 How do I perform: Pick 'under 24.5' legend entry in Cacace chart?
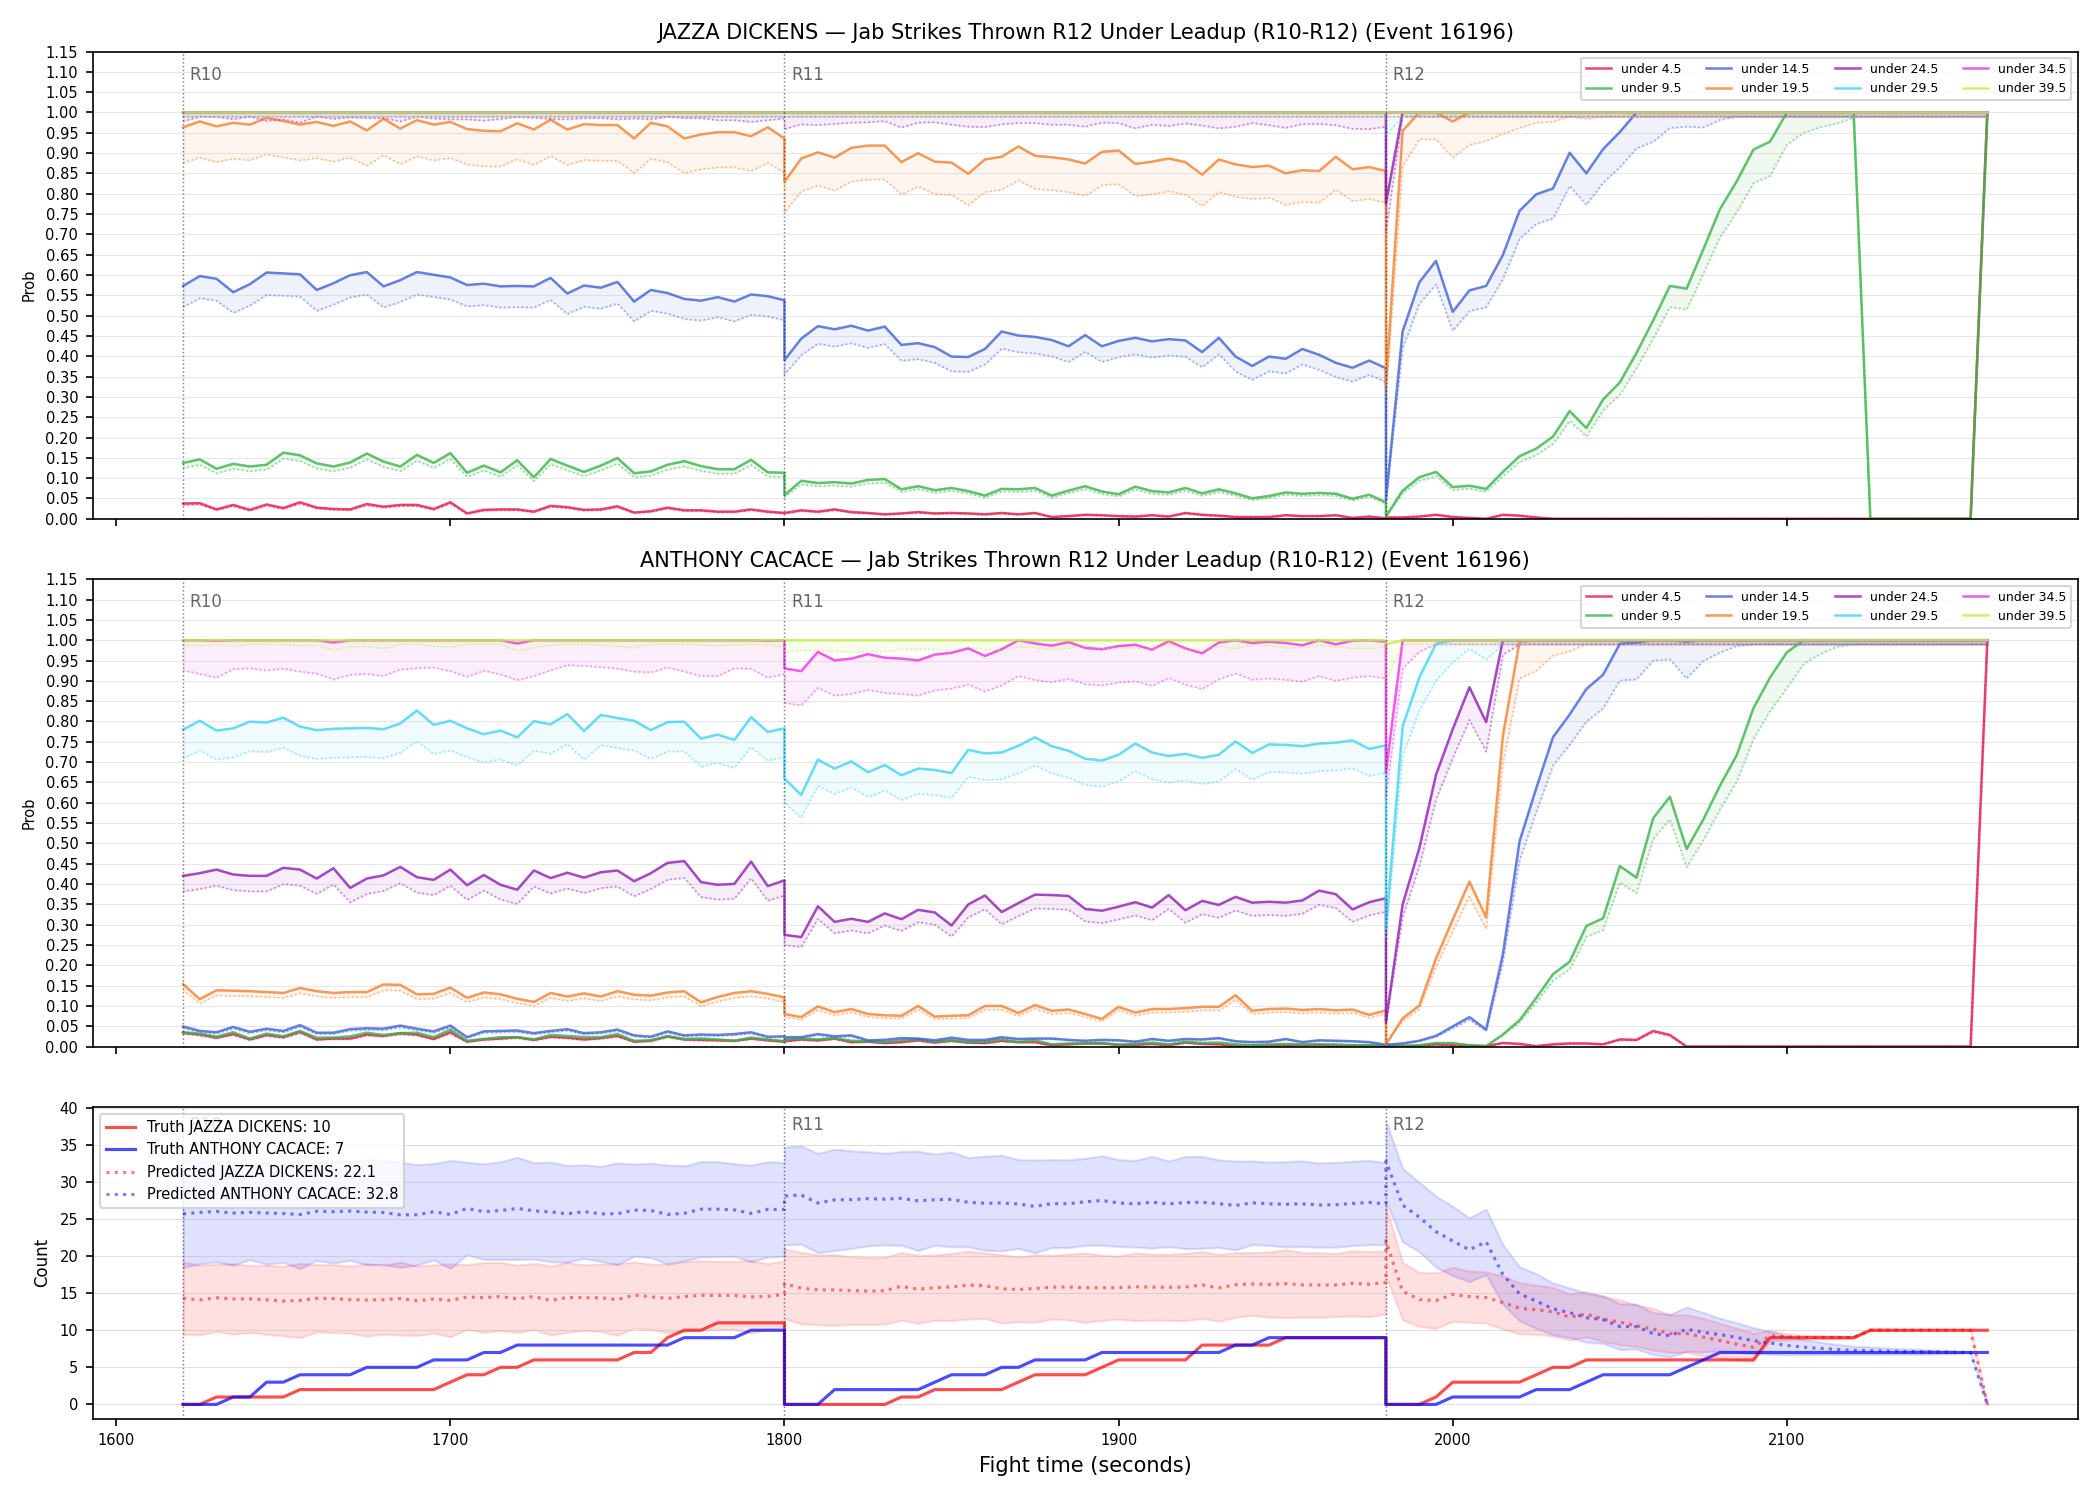coord(1887,597)
